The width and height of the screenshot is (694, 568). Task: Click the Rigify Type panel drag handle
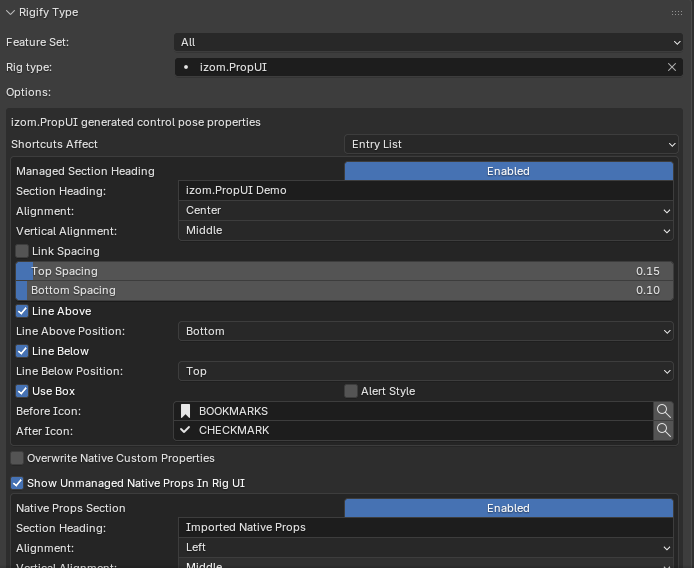pos(676,12)
